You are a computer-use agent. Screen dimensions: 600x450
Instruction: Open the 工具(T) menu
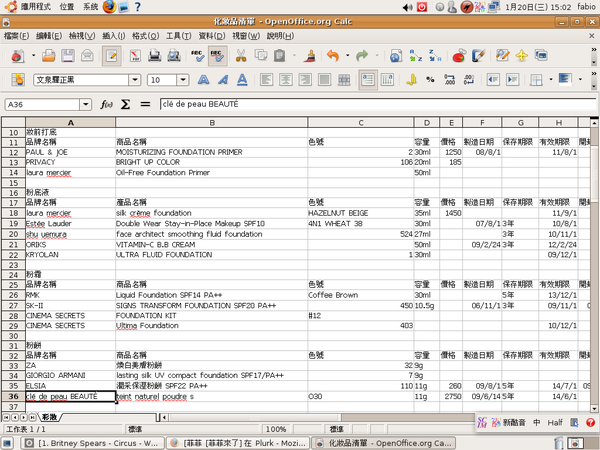click(178, 36)
